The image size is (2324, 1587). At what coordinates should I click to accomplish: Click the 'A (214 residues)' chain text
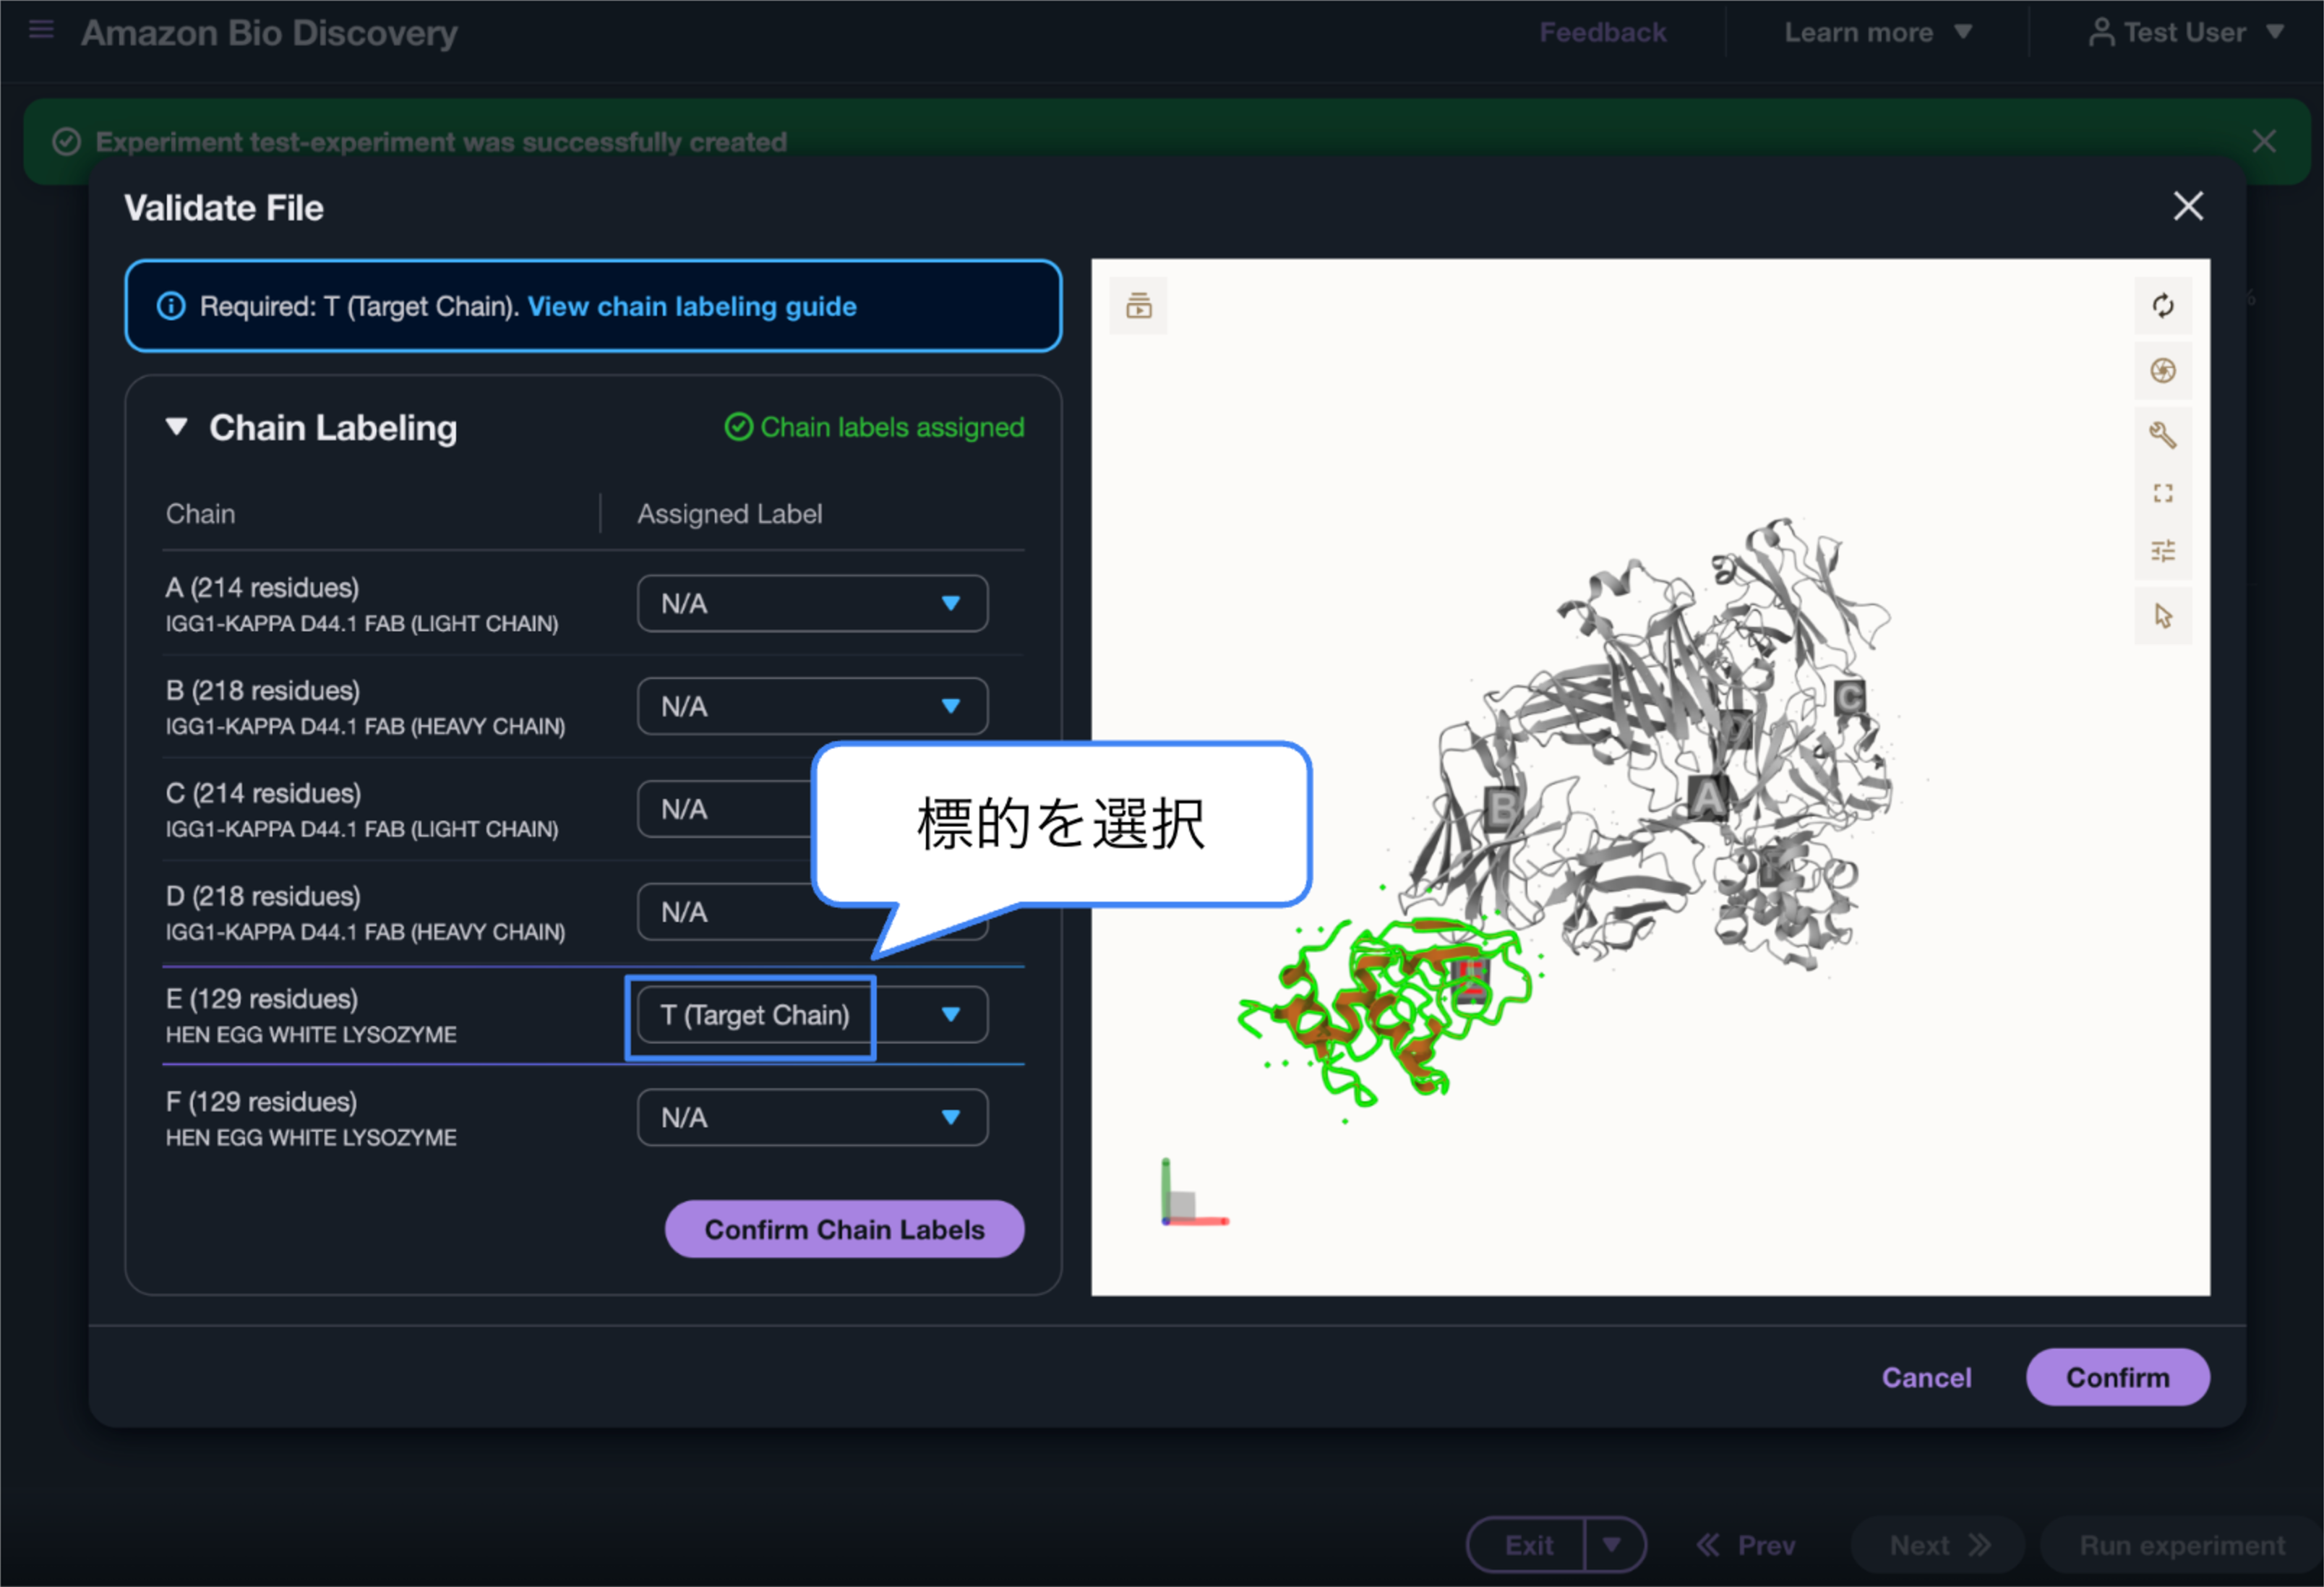click(262, 587)
